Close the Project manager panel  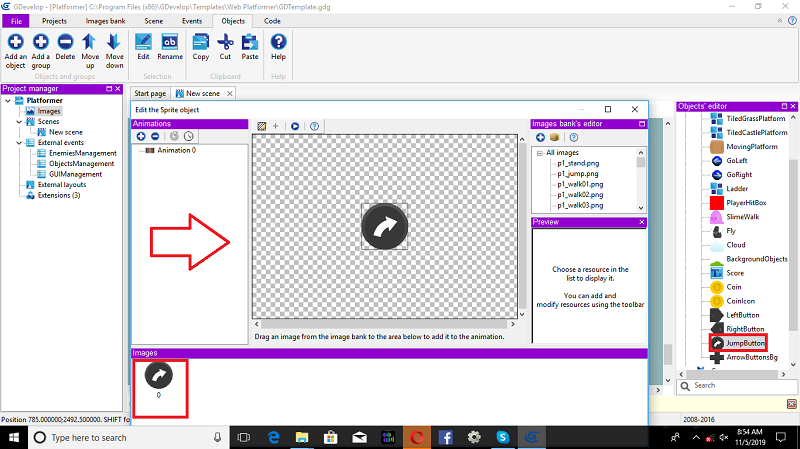point(118,89)
